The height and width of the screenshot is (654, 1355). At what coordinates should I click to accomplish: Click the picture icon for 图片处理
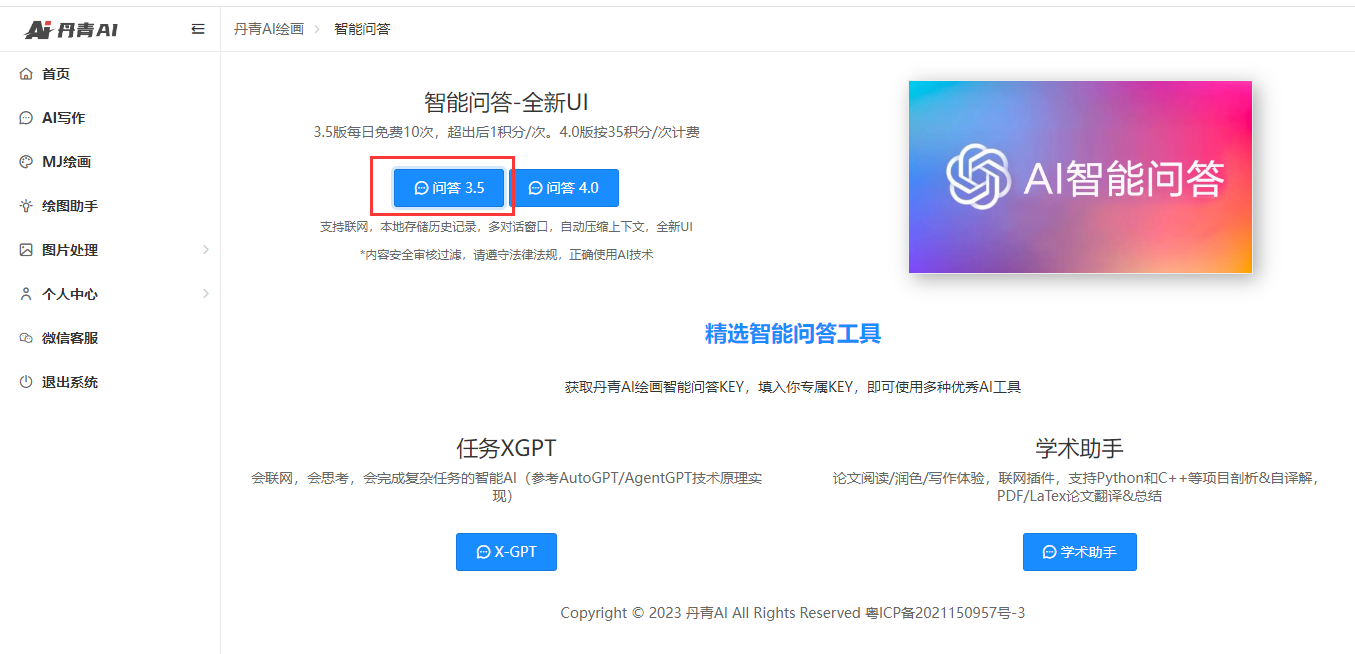pos(26,250)
